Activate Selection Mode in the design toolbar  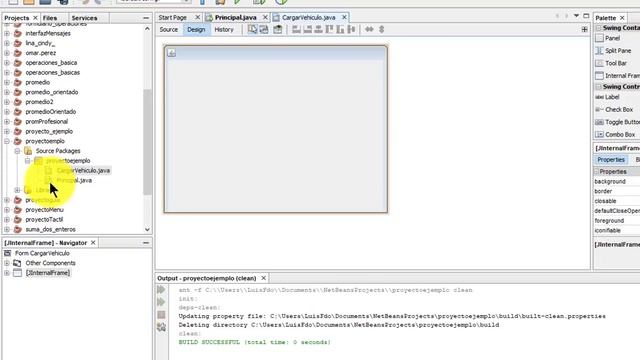click(x=252, y=29)
